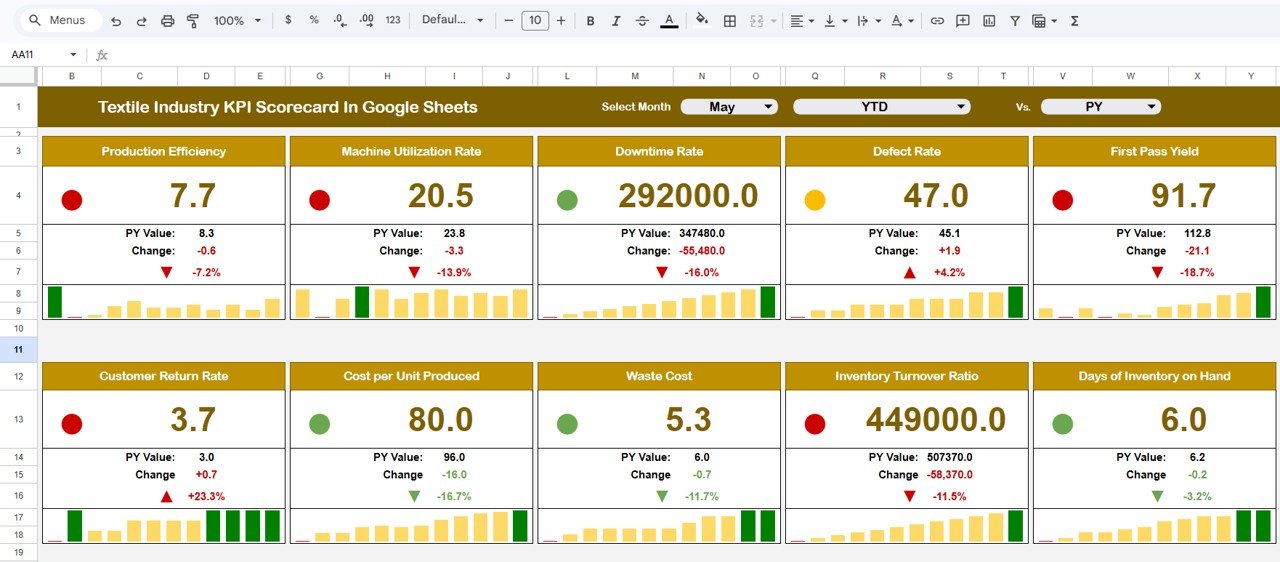1280x562 pixels.
Task: Open the PY comparison dropdown
Action: click(x=1100, y=107)
